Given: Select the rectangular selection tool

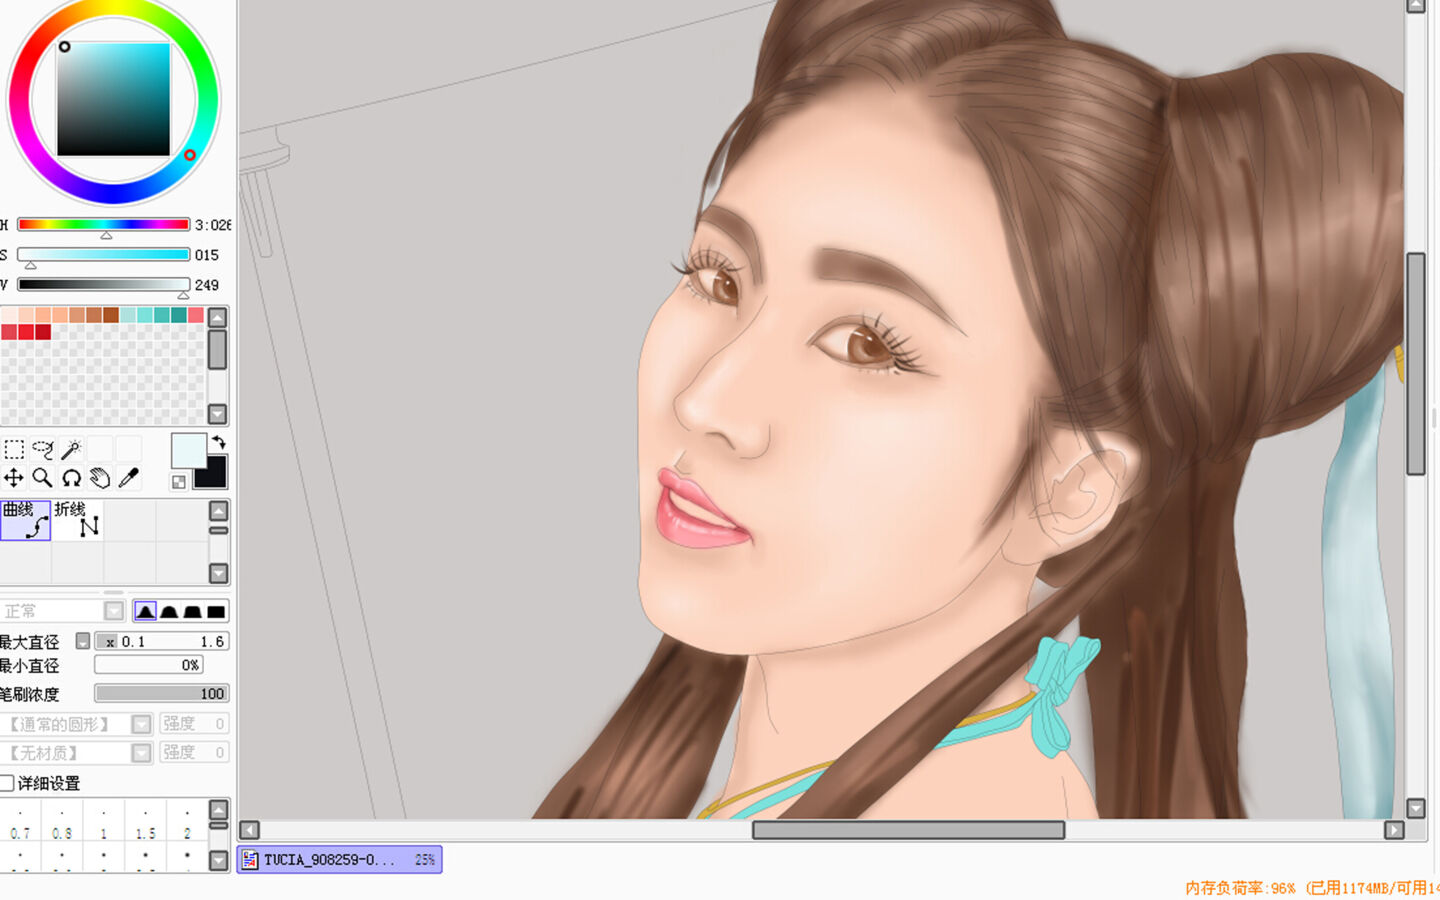Looking at the screenshot, I should 14,449.
